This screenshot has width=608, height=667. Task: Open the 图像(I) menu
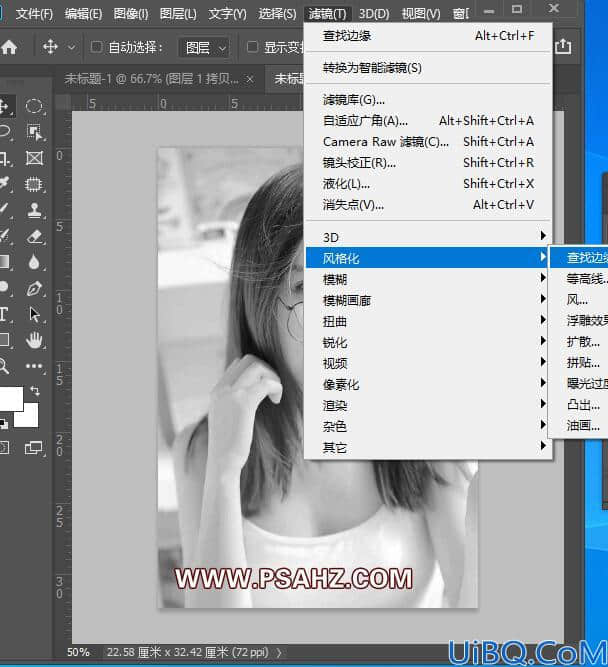click(131, 14)
